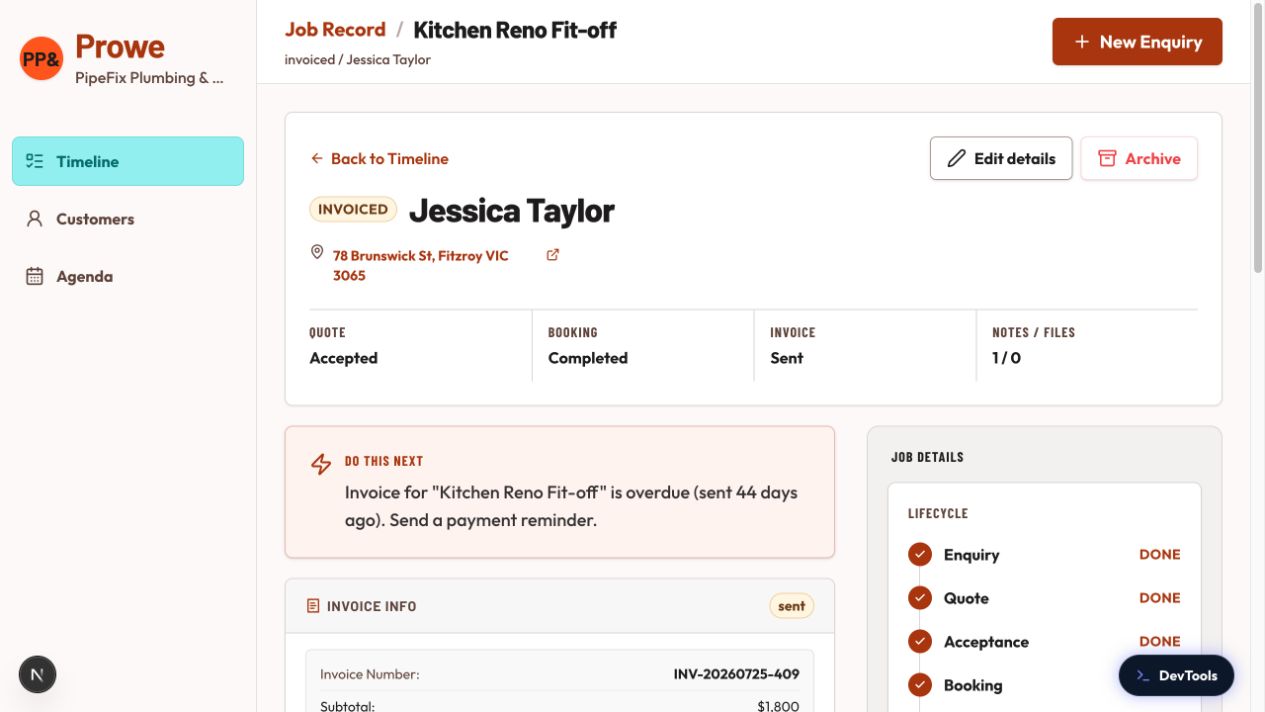Go Back to Timeline
This screenshot has height=712, width=1265.
[x=379, y=158]
